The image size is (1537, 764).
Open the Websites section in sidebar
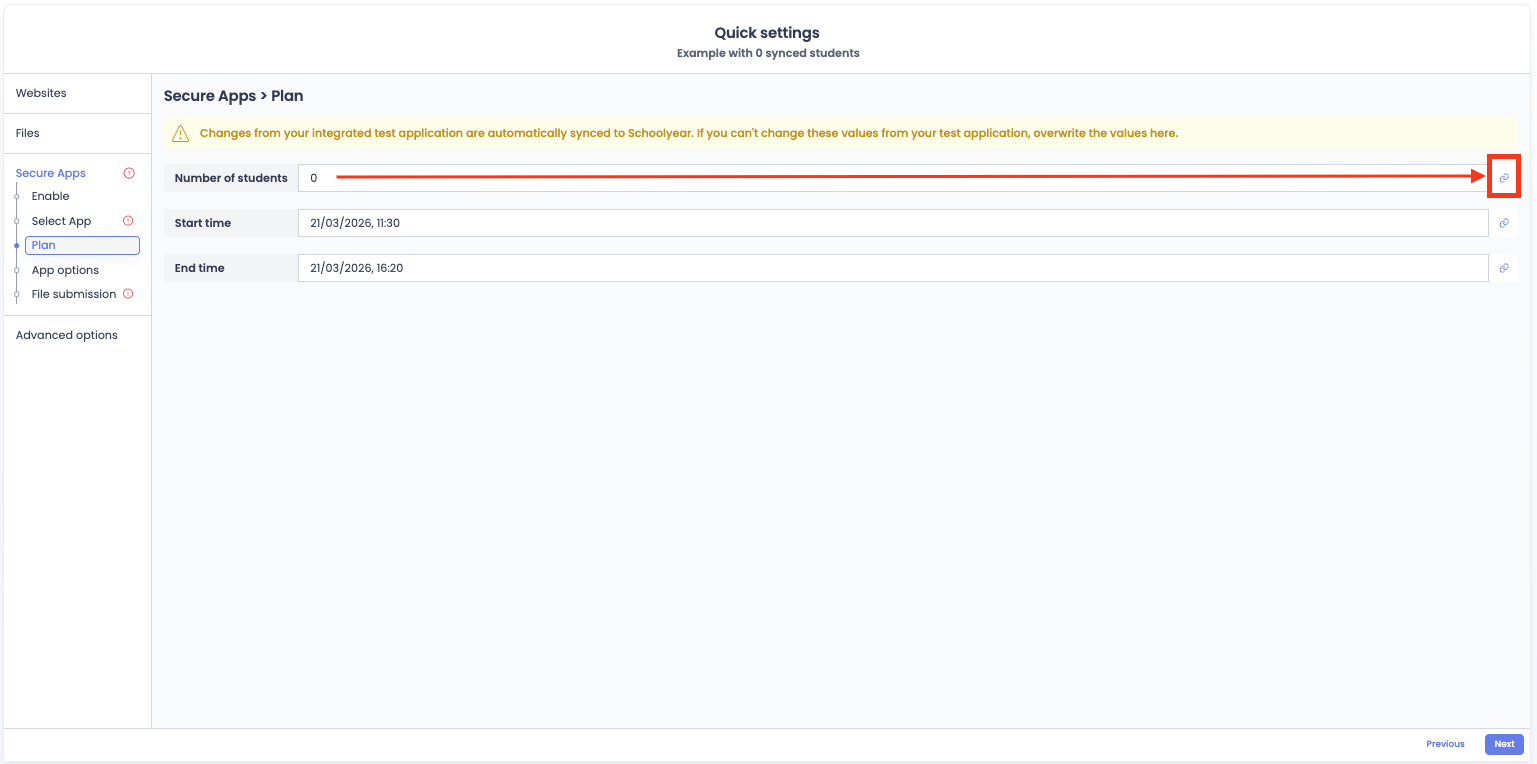(41, 93)
